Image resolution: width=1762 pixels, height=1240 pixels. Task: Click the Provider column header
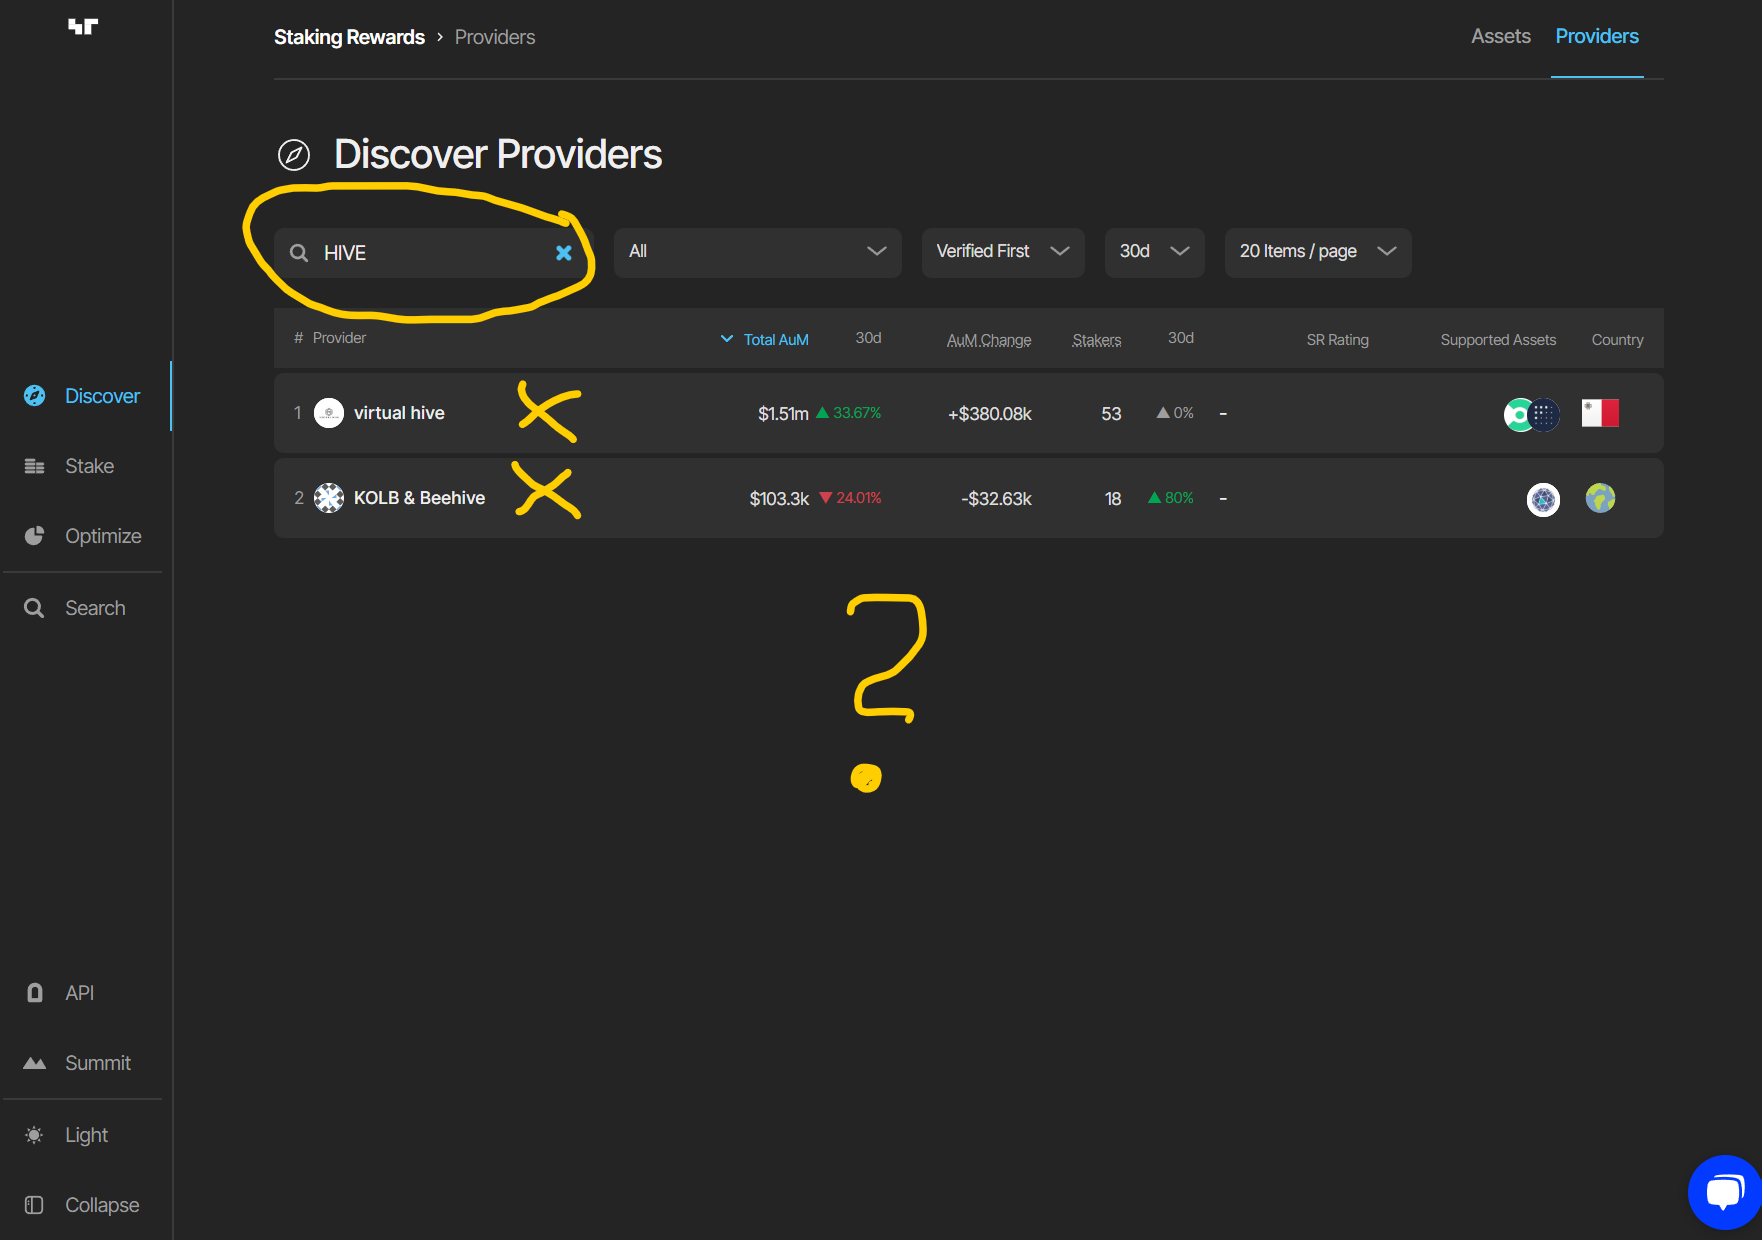pos(339,338)
